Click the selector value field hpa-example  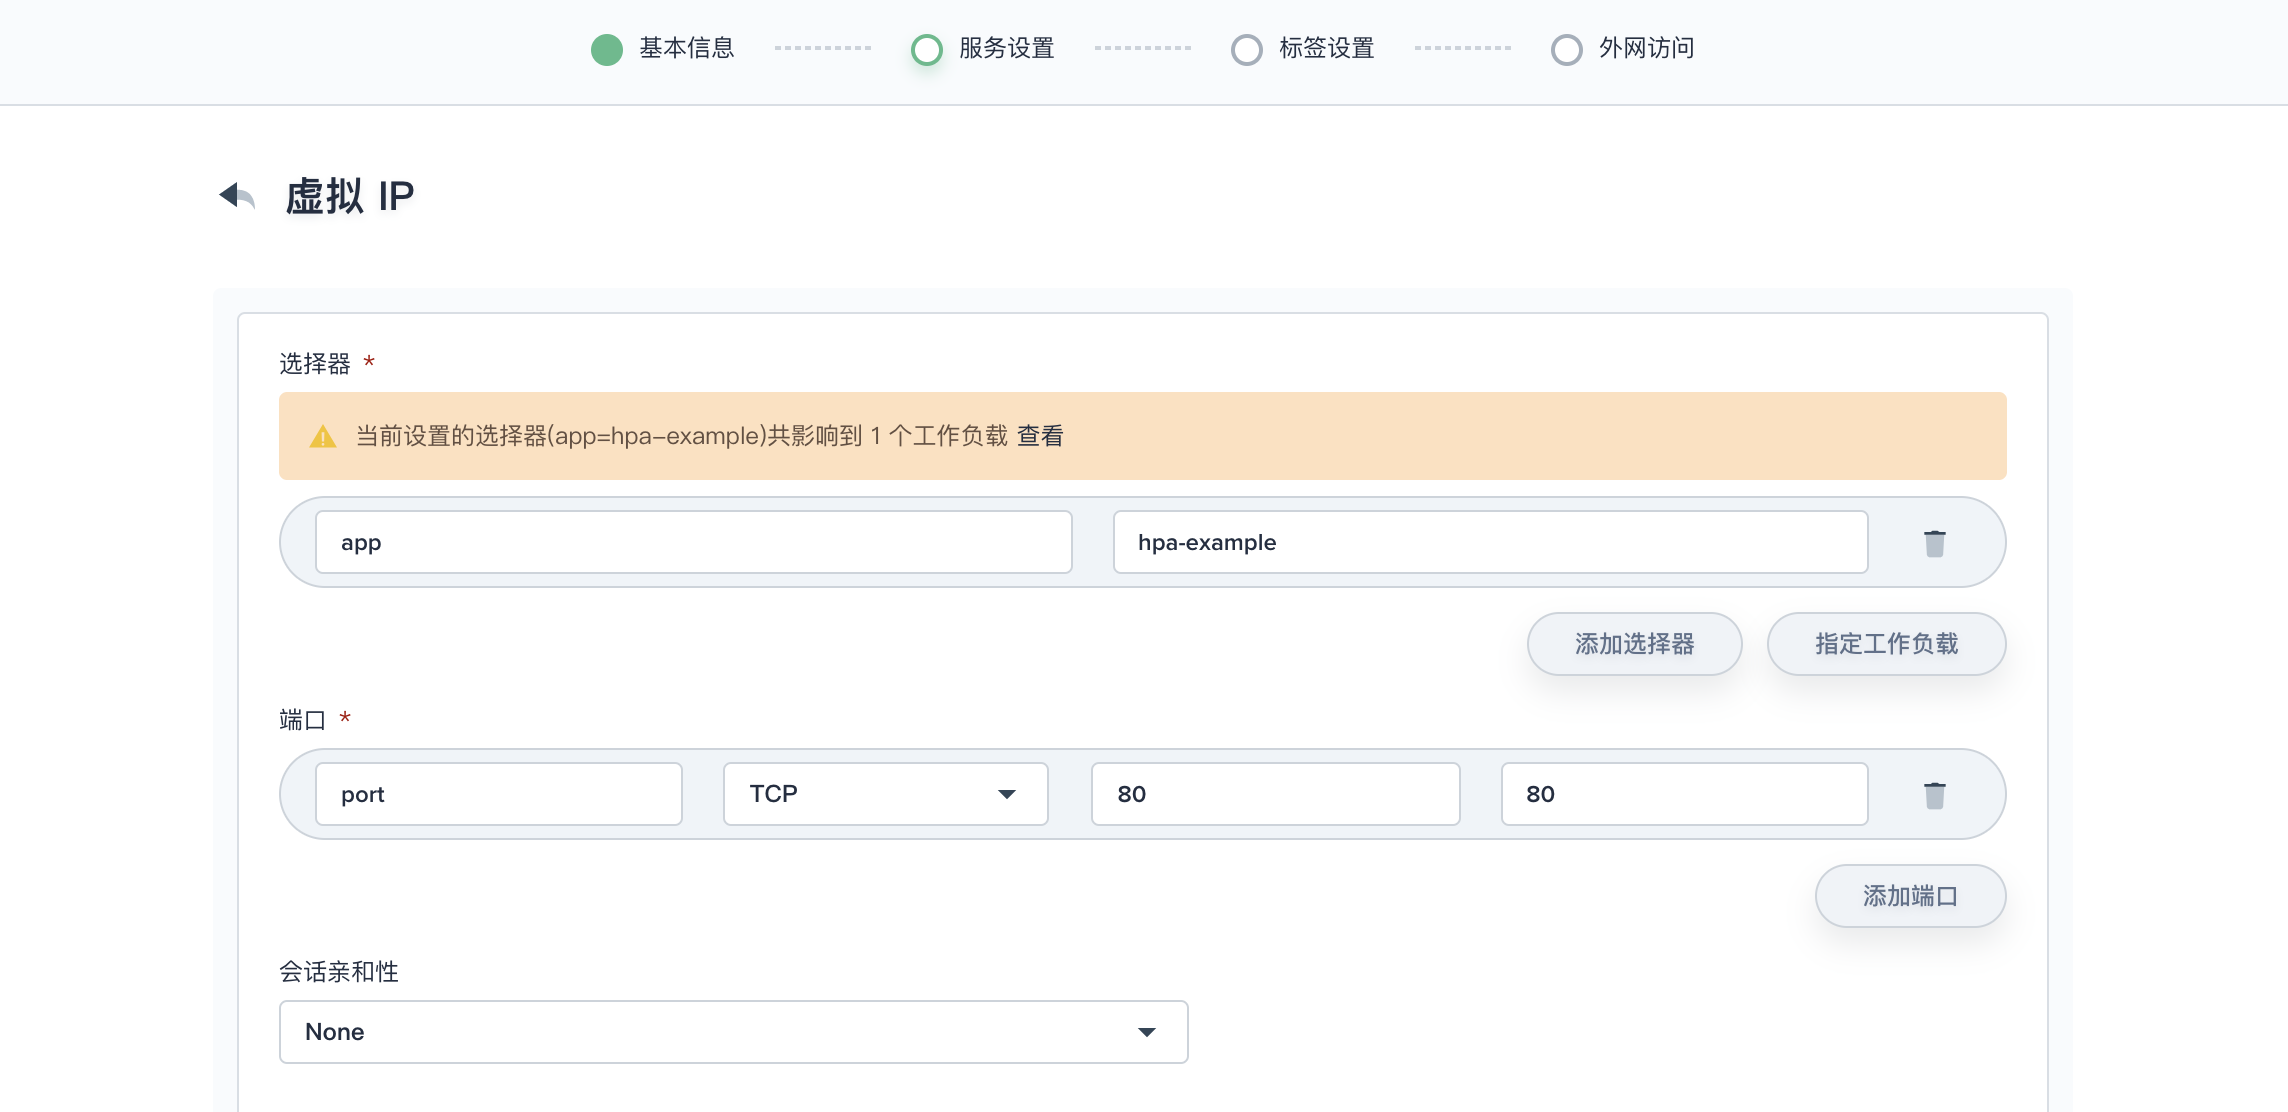(1490, 542)
